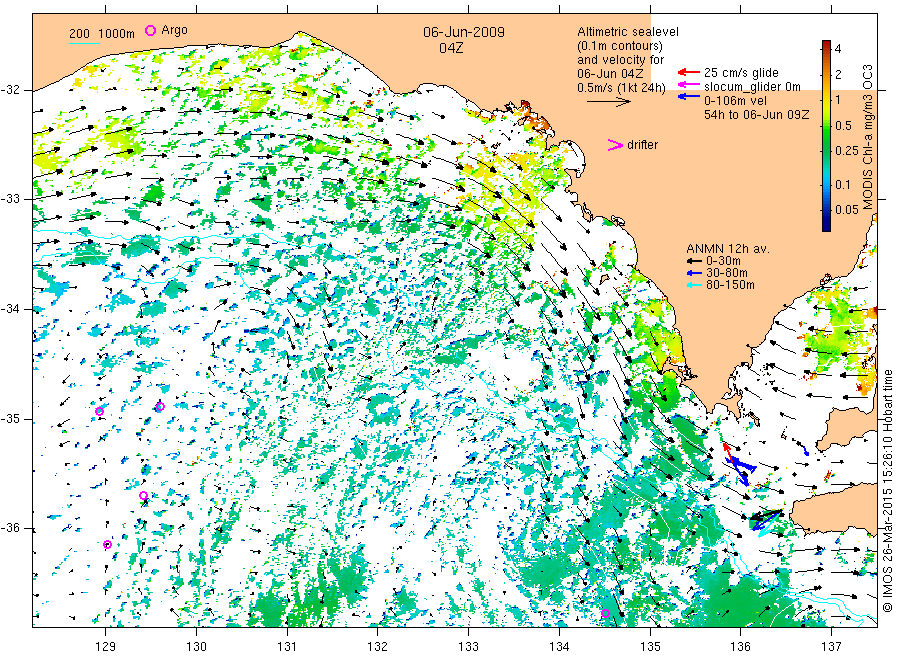Click the 'MODIS Chl-a mg/m3 OC3' axis title

click(x=868, y=137)
